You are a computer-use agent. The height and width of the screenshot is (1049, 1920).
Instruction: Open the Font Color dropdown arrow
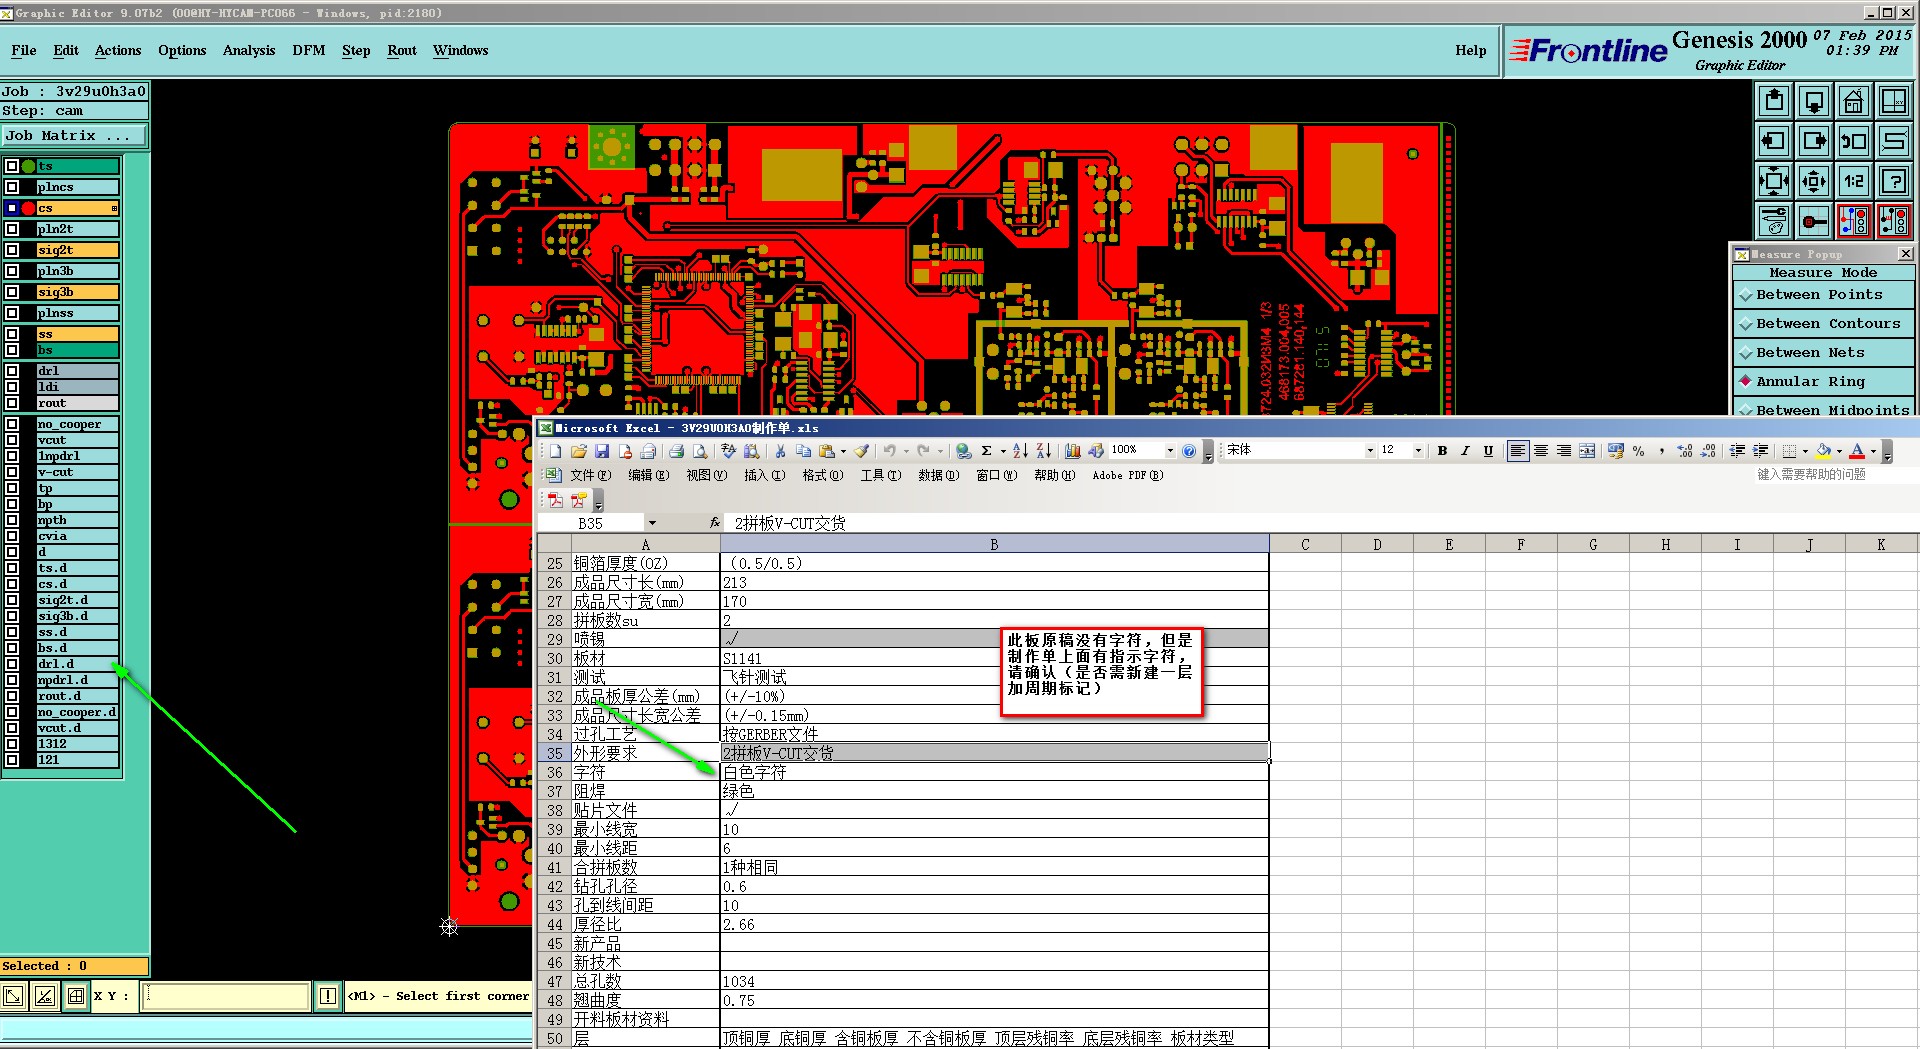click(x=1873, y=452)
